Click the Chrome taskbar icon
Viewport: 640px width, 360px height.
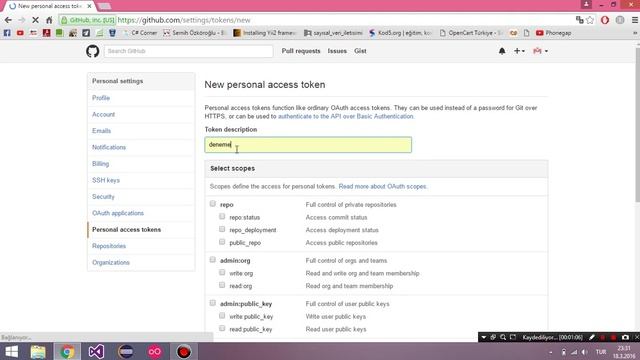click(67, 351)
